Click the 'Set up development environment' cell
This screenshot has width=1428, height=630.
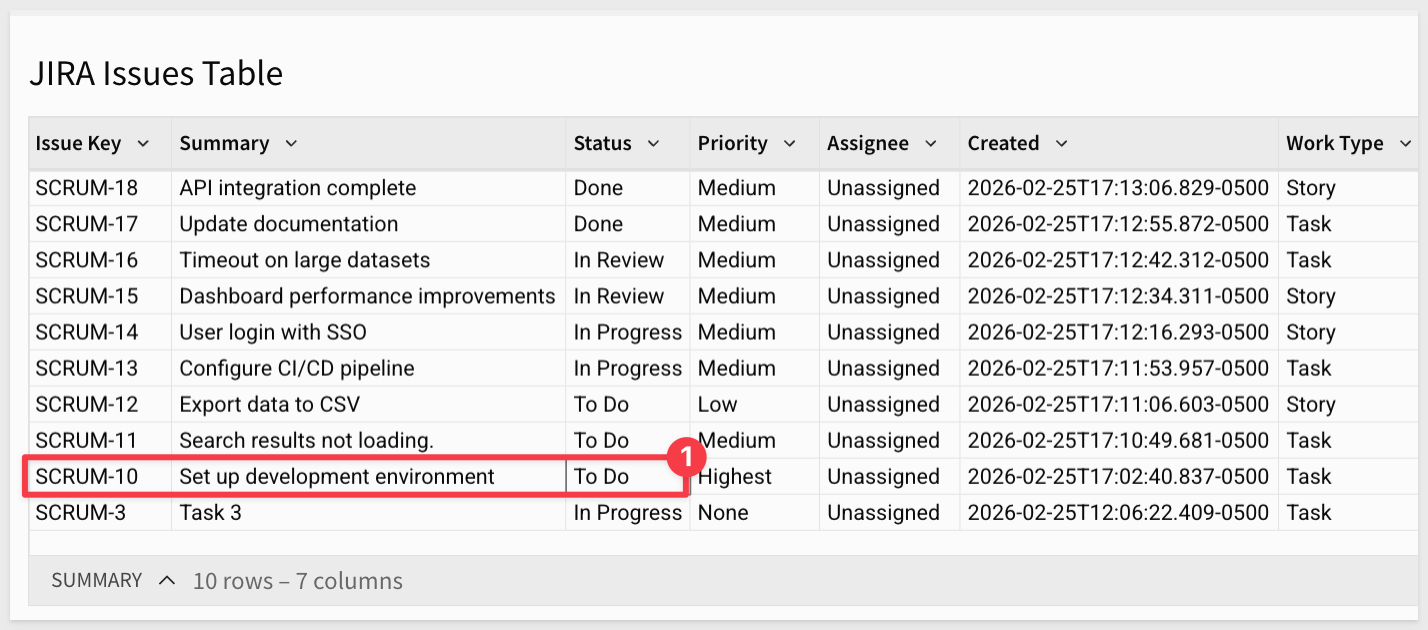click(337, 477)
